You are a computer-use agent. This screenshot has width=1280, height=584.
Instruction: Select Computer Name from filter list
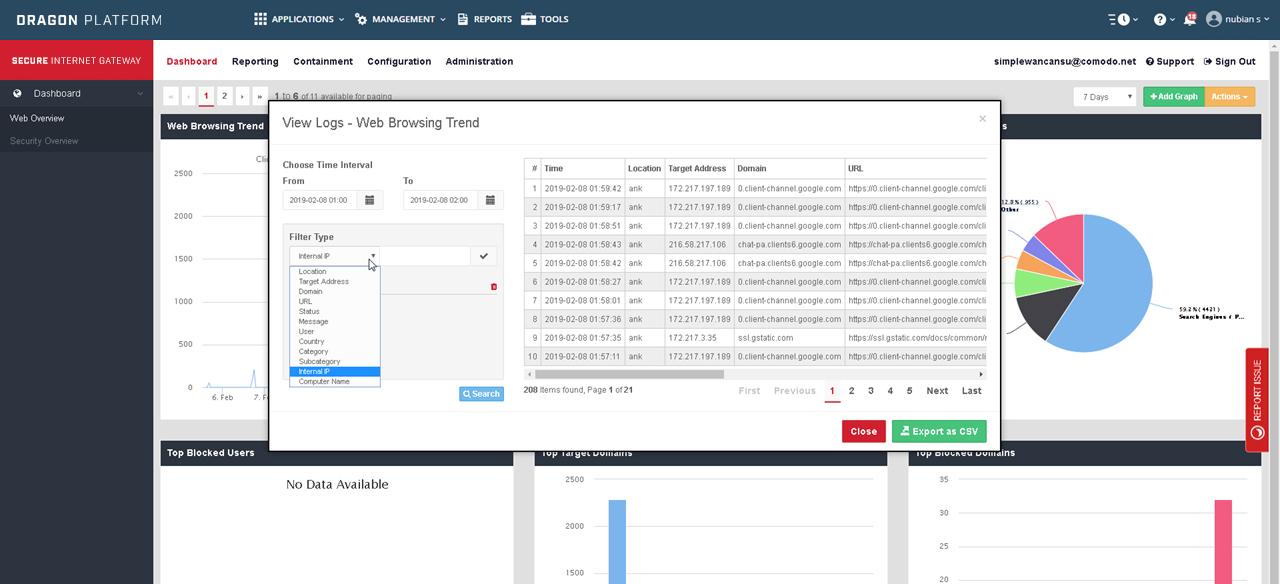pyautogui.click(x=324, y=382)
